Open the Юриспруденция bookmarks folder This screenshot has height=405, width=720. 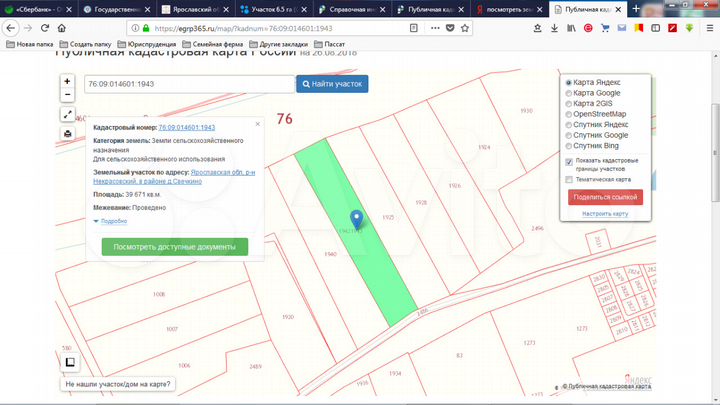pyautogui.click(x=153, y=45)
